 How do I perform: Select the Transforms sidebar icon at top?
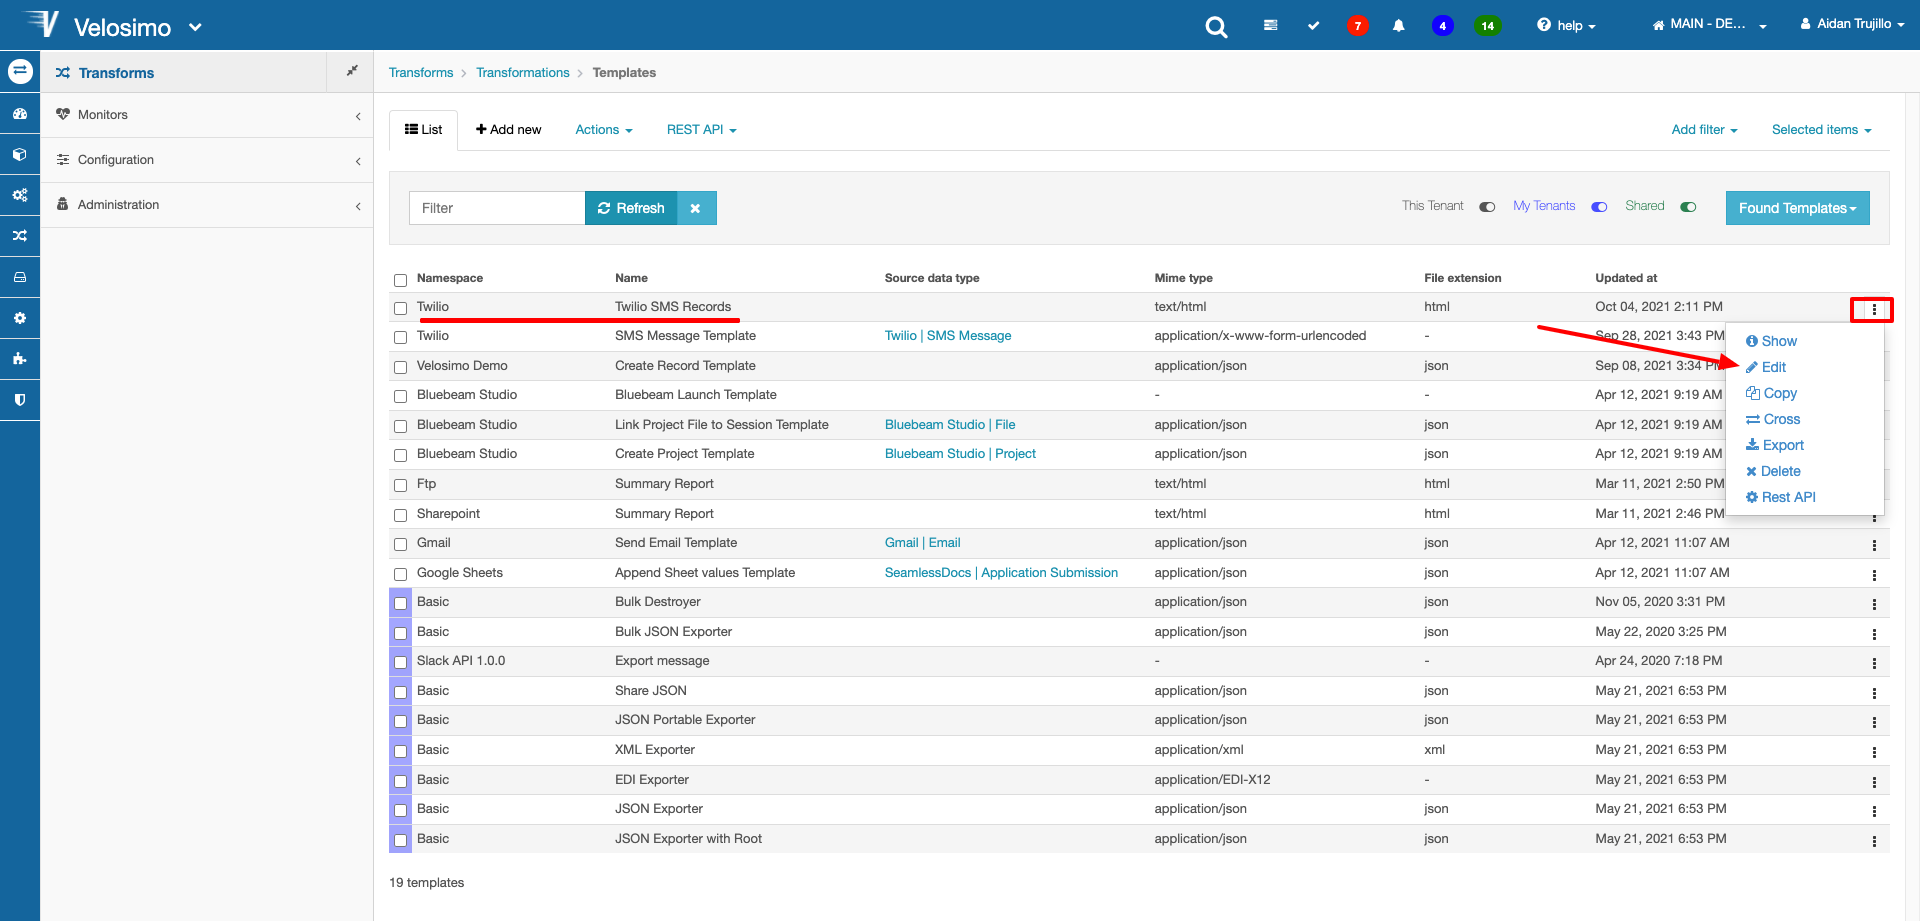click(x=20, y=71)
